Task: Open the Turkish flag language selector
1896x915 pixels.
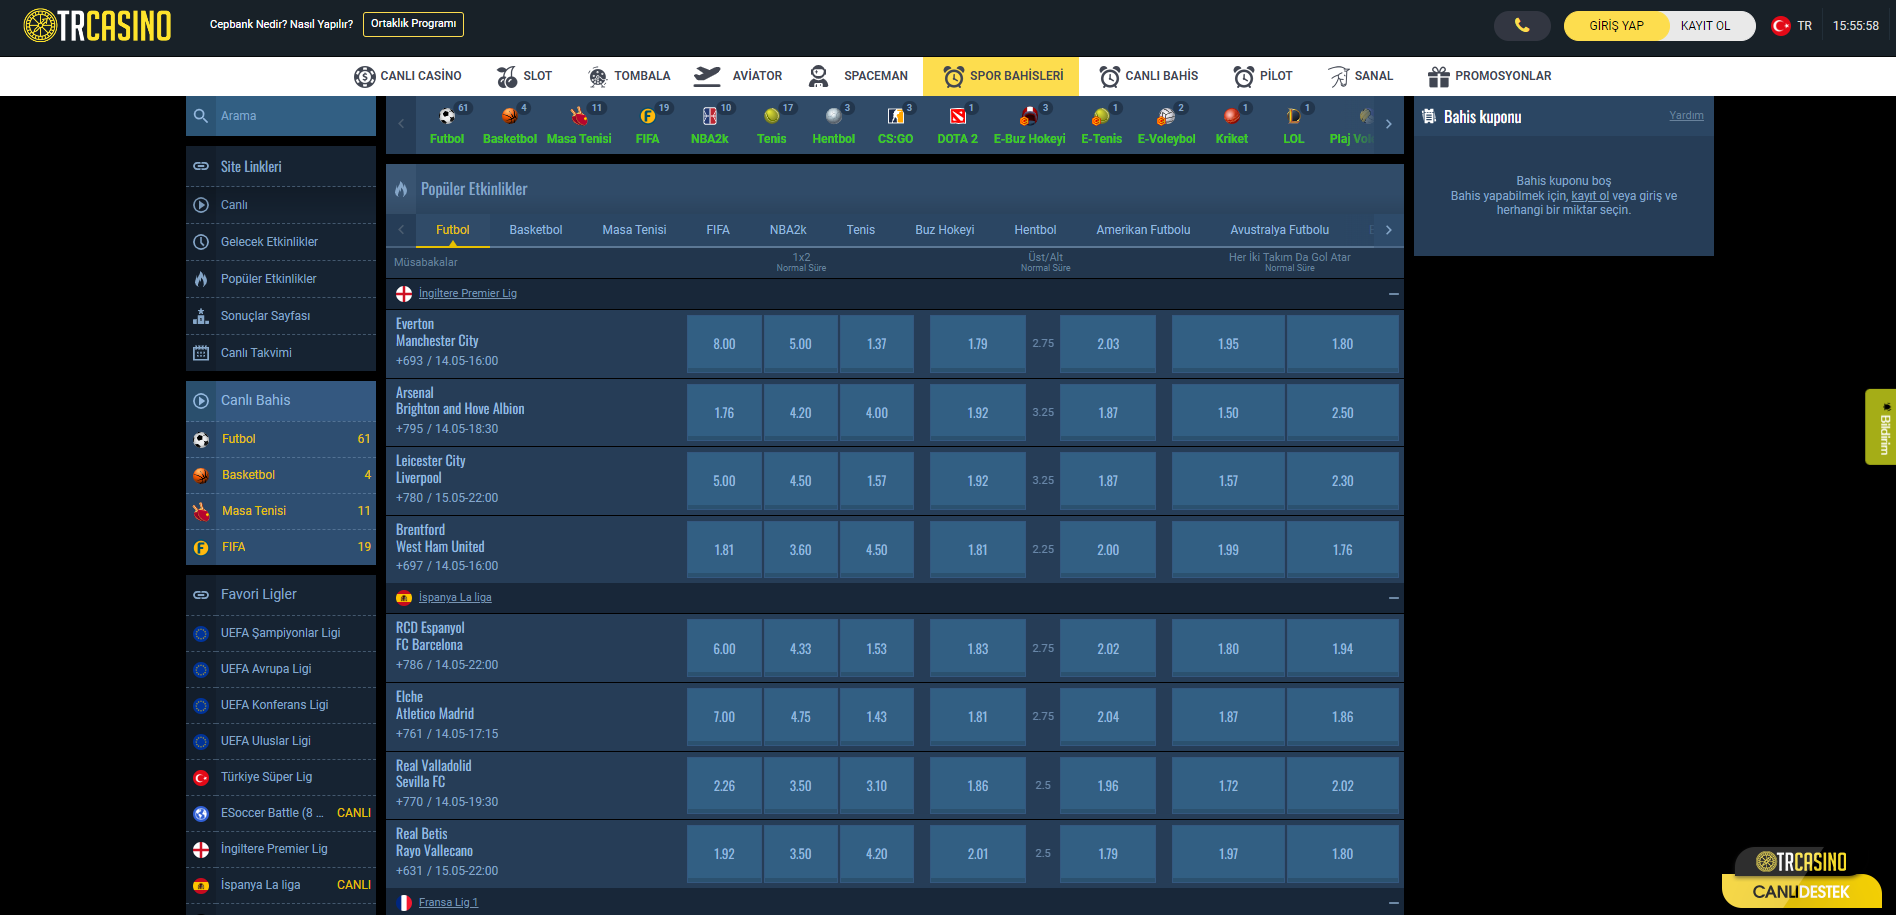Action: click(1791, 26)
